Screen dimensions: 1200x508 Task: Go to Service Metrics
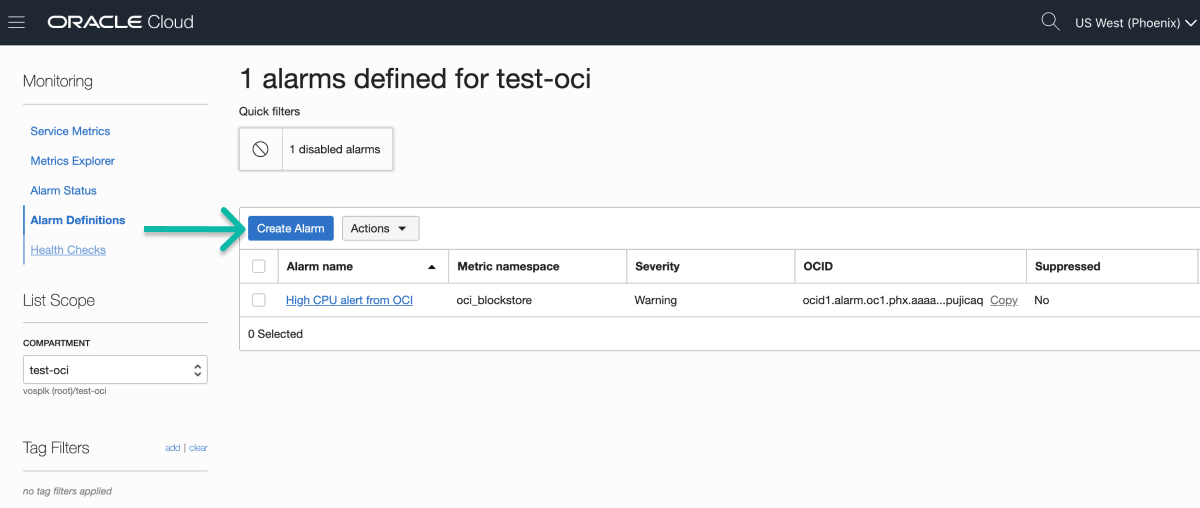point(70,131)
